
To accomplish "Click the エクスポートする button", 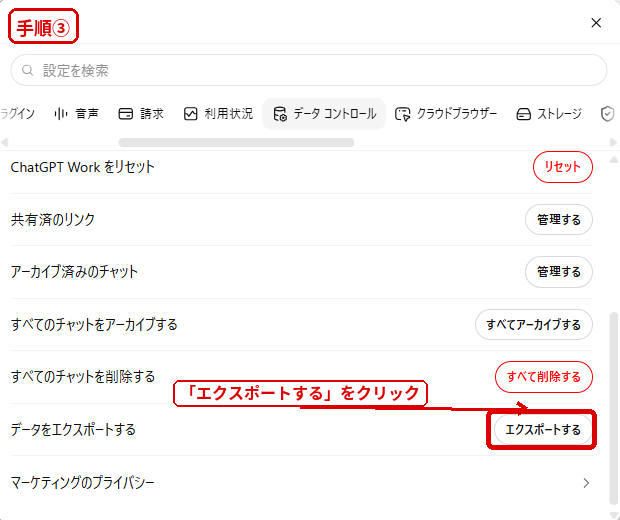I will 543,429.
